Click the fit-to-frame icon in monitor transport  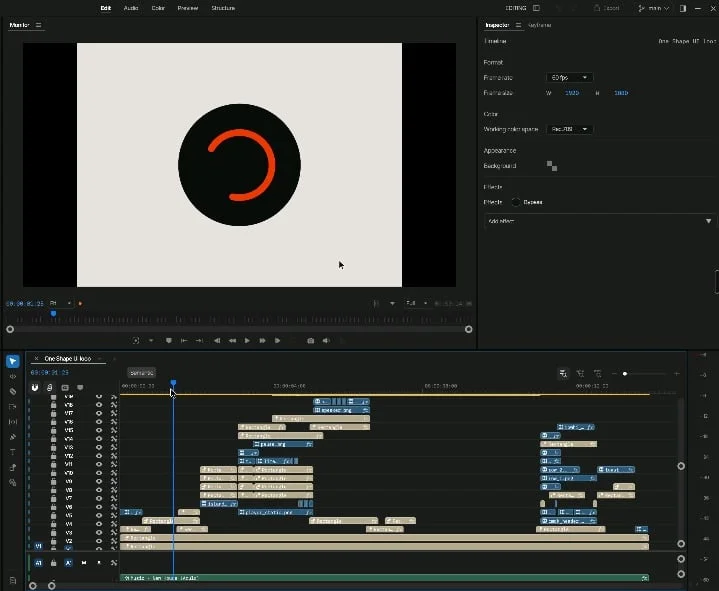pyautogui.click(x=136, y=341)
